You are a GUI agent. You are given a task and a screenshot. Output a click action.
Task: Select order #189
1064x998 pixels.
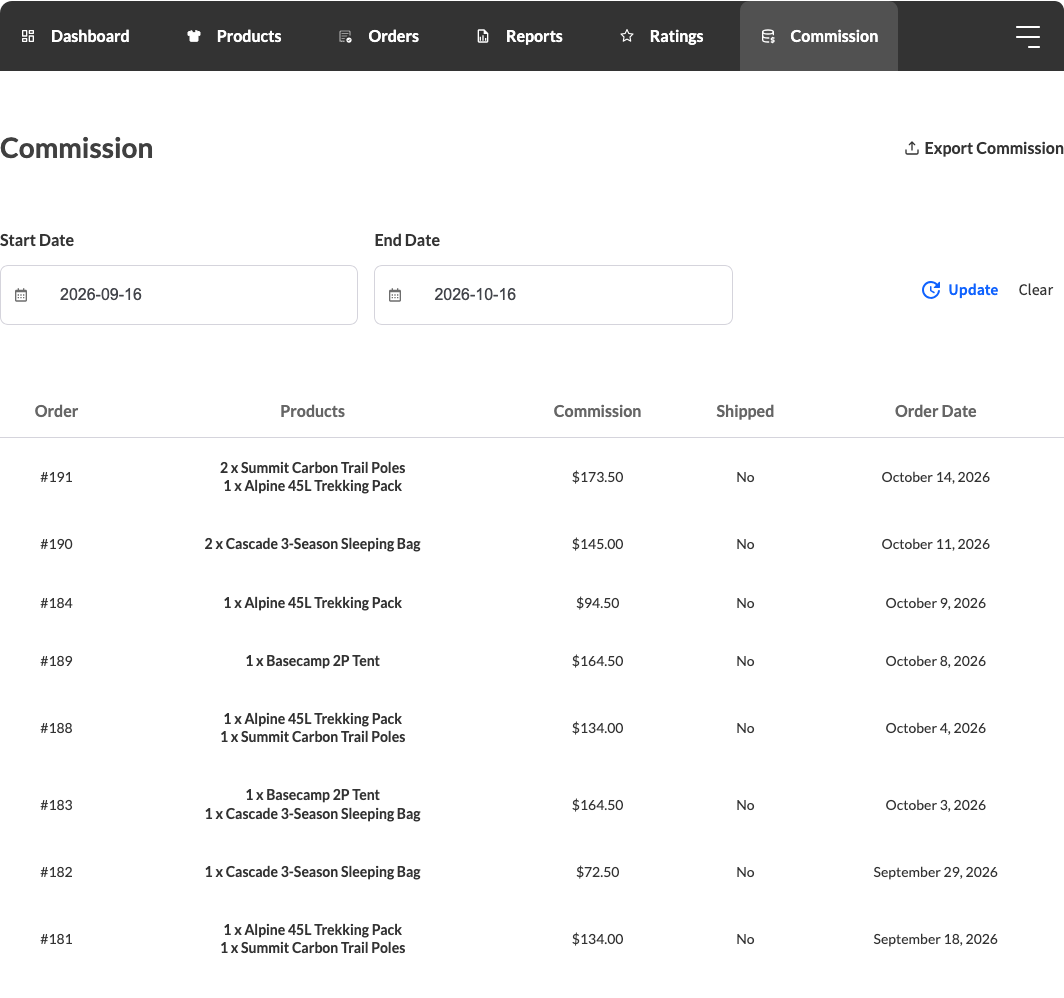pos(56,661)
